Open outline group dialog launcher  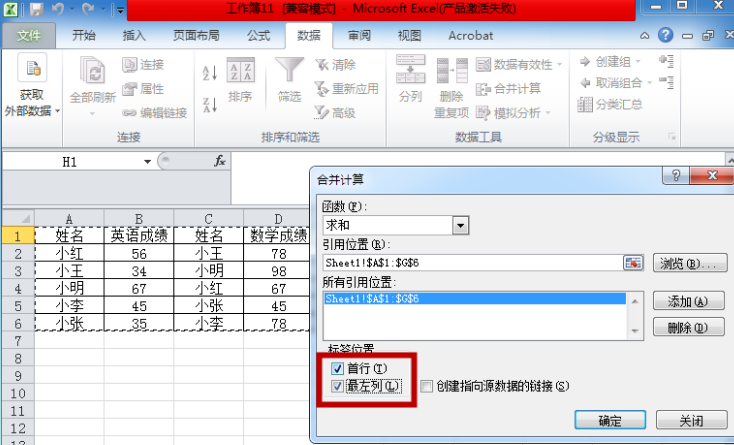[x=672, y=137]
